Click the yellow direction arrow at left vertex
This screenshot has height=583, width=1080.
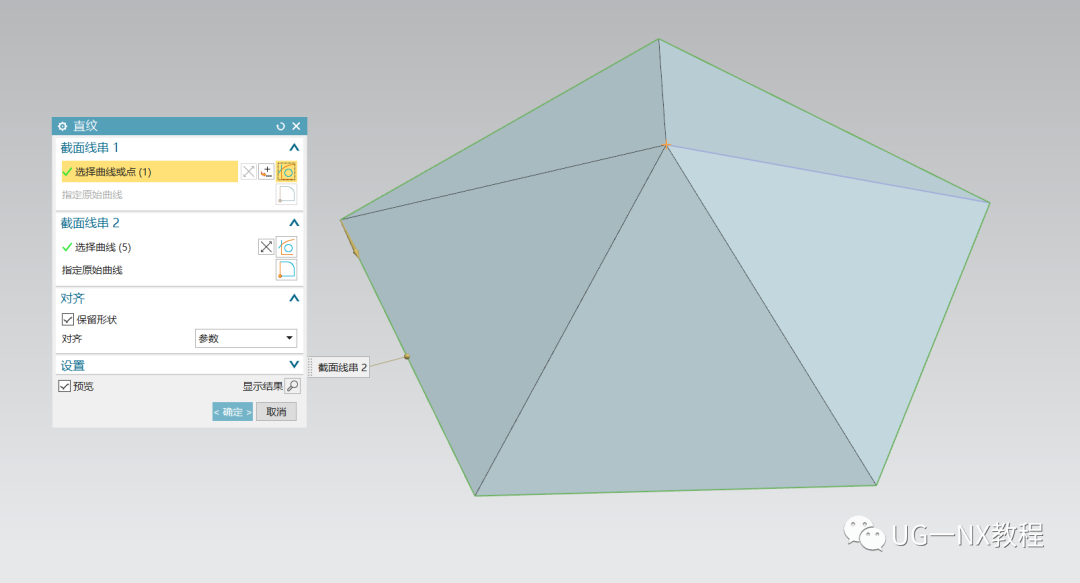[x=349, y=238]
